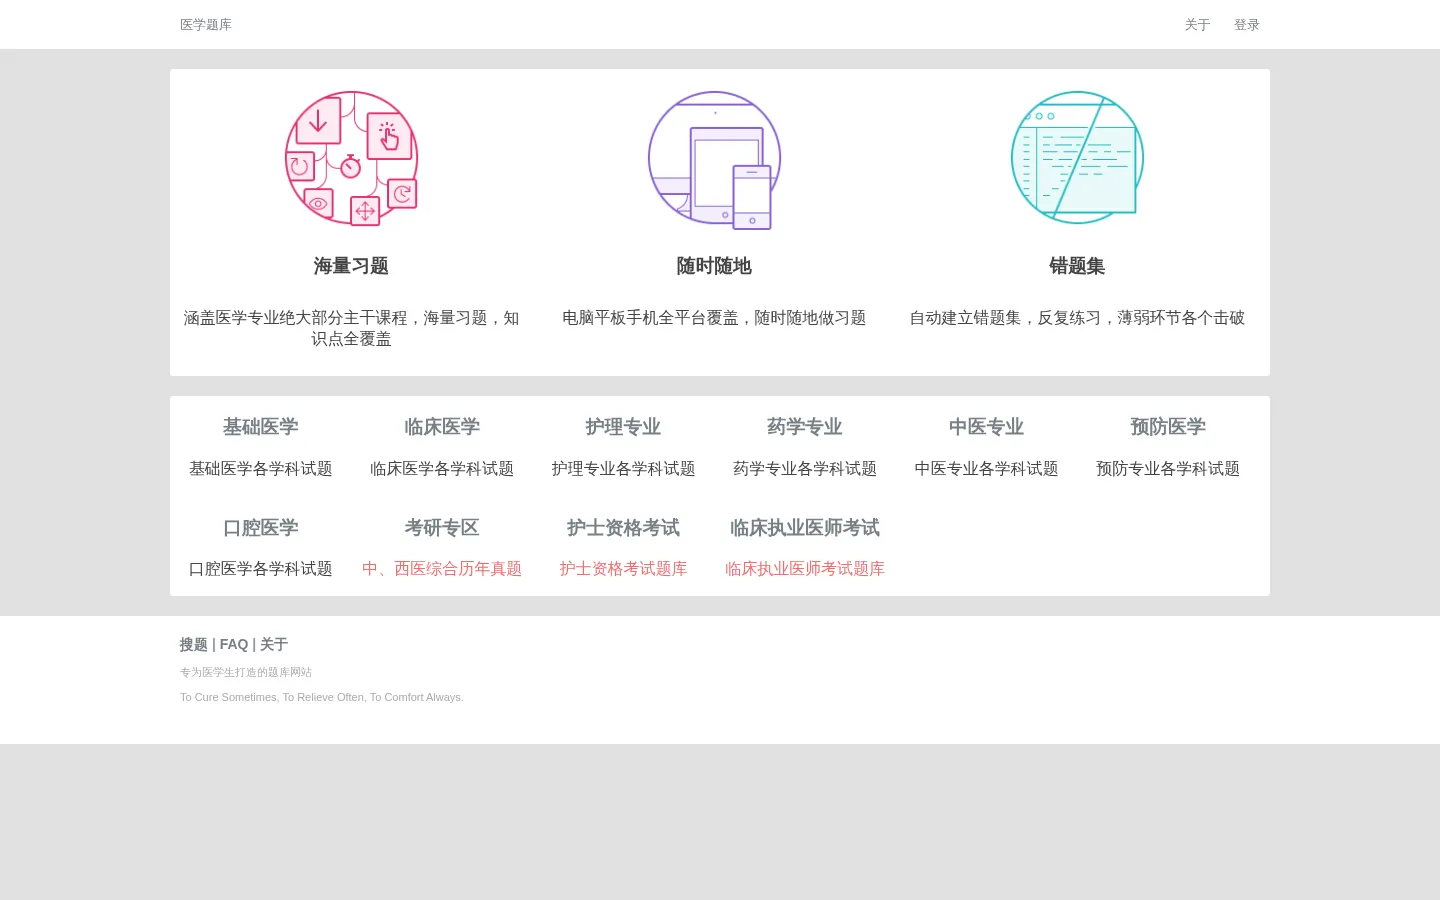Select the 错题集 heading
The image size is (1440, 900).
[1077, 266]
